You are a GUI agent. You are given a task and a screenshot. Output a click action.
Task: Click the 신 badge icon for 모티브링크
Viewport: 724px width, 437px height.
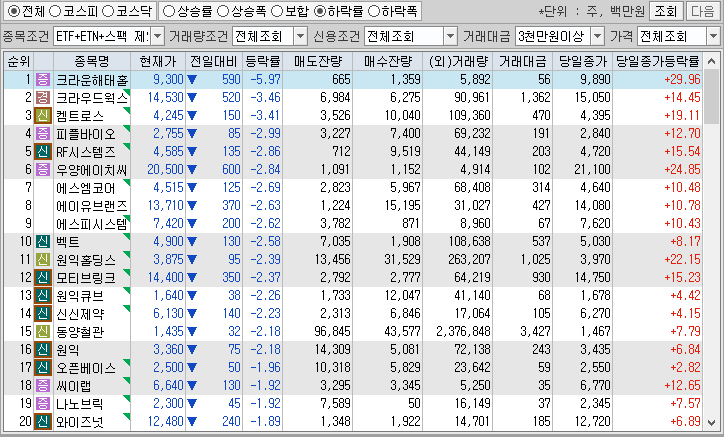click(x=43, y=278)
